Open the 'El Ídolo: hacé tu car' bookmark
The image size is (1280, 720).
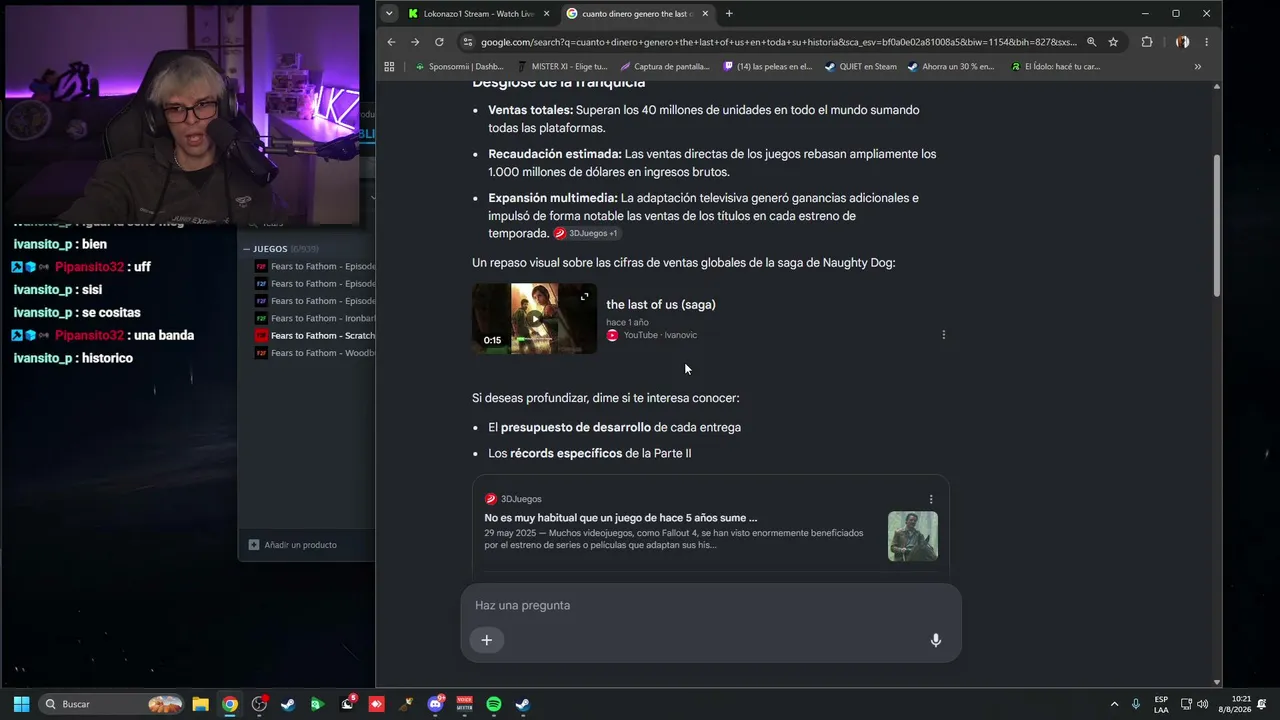pyautogui.click(x=1055, y=67)
